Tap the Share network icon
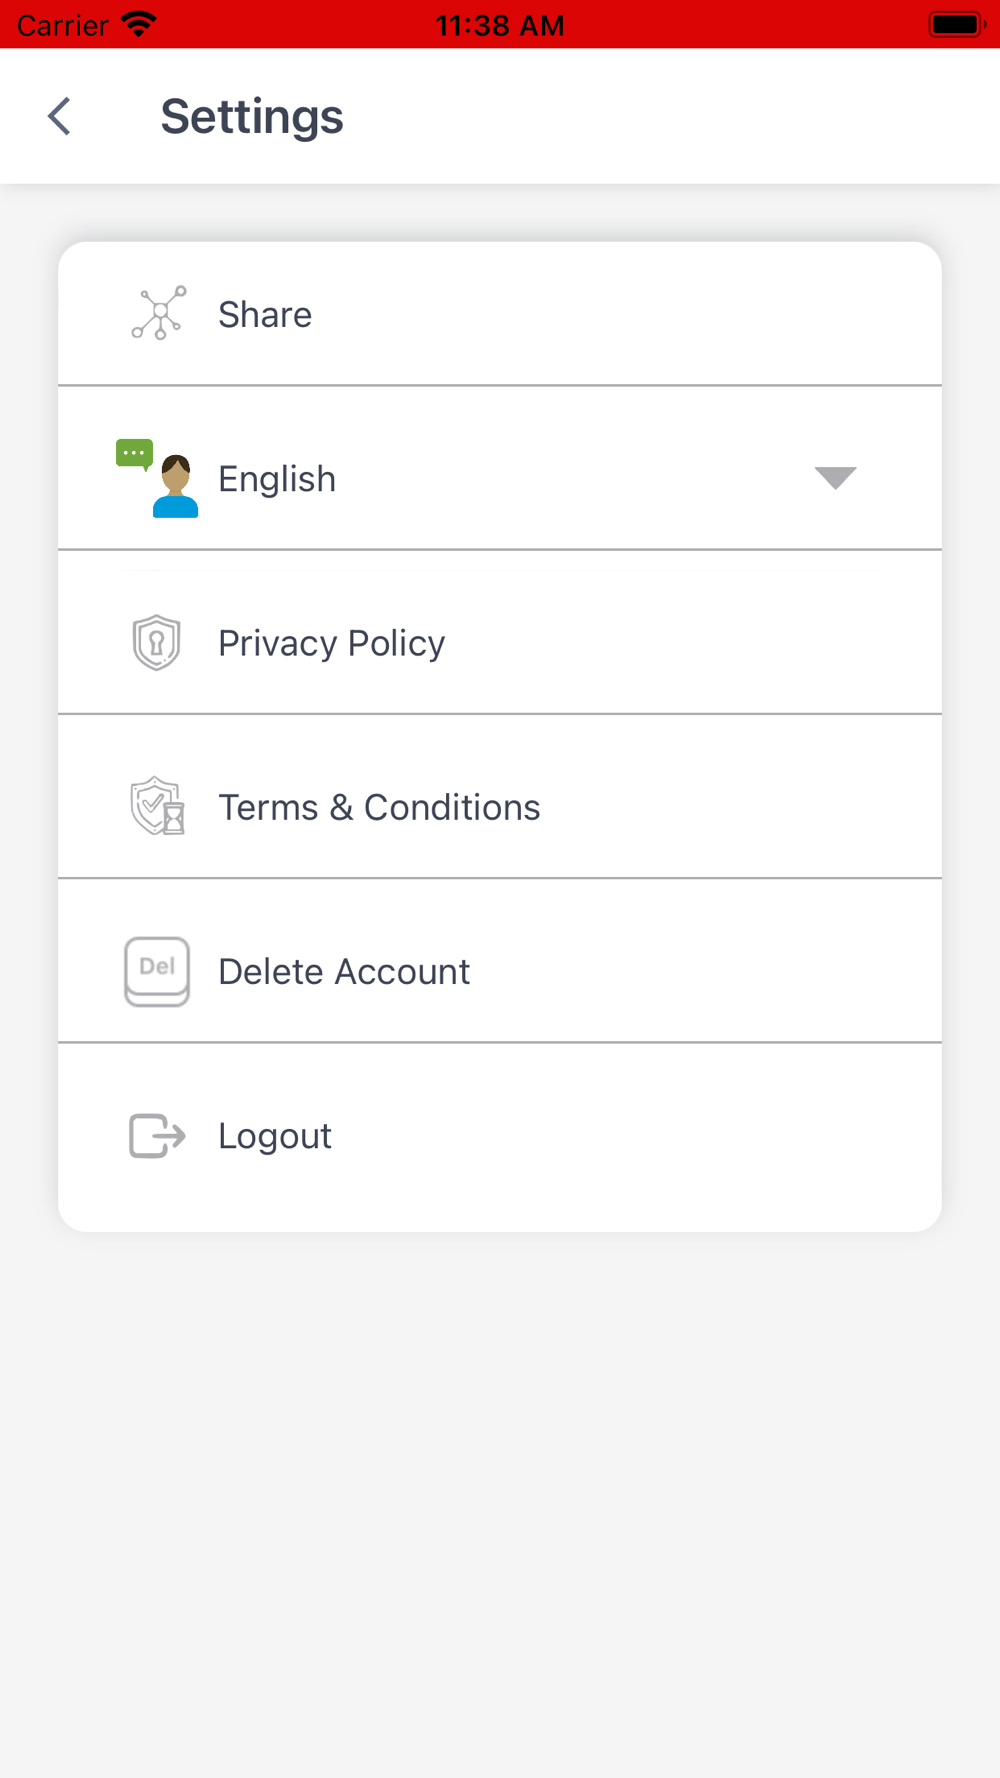This screenshot has width=1000, height=1778. (x=158, y=314)
